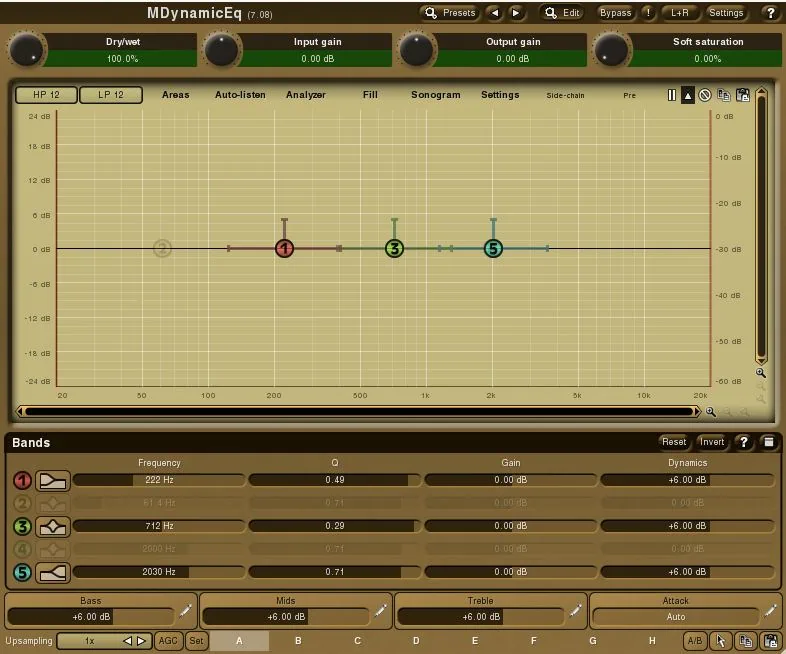The width and height of the screenshot is (786, 654).
Task: Invert the bands with Invert button
Action: tap(712, 442)
